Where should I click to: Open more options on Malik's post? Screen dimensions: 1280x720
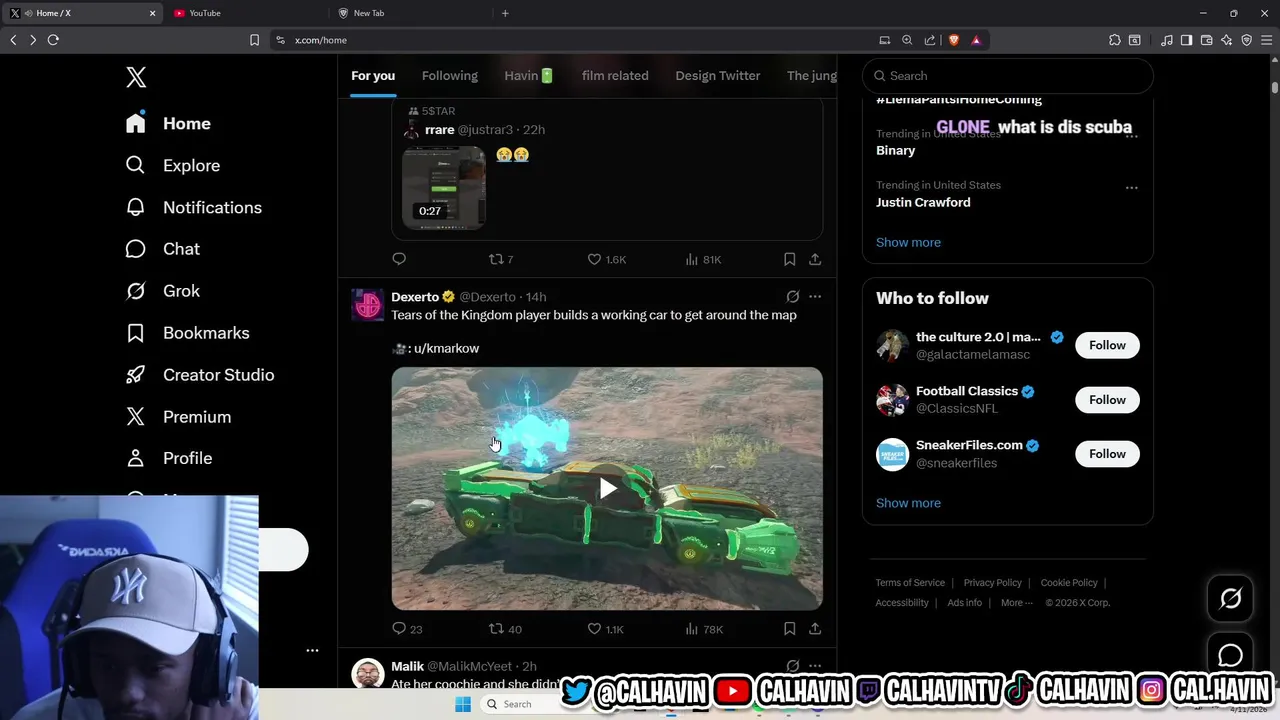(815, 666)
